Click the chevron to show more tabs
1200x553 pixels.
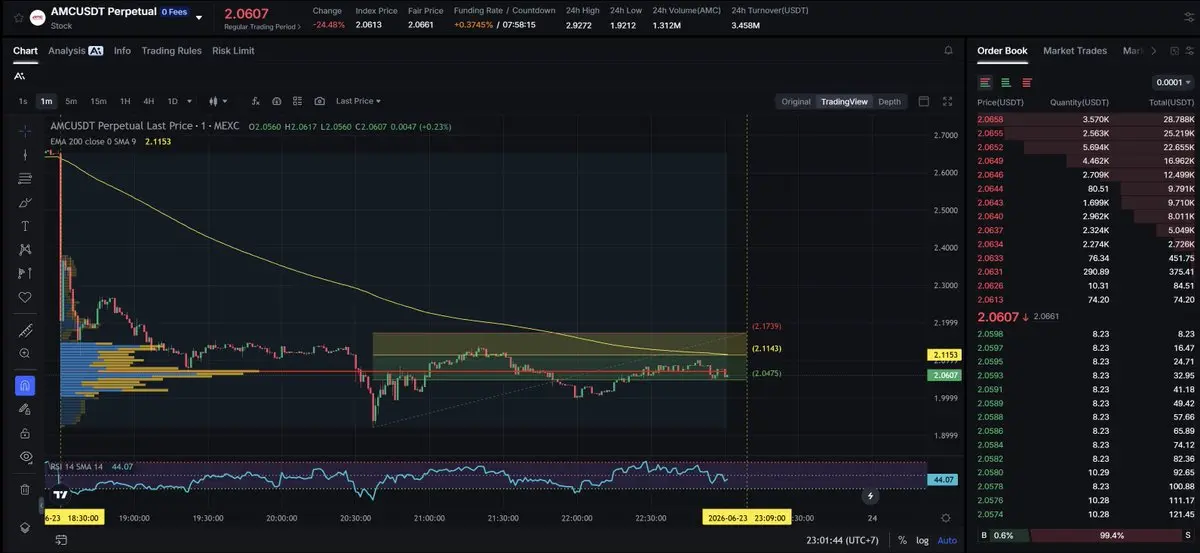pos(1154,50)
